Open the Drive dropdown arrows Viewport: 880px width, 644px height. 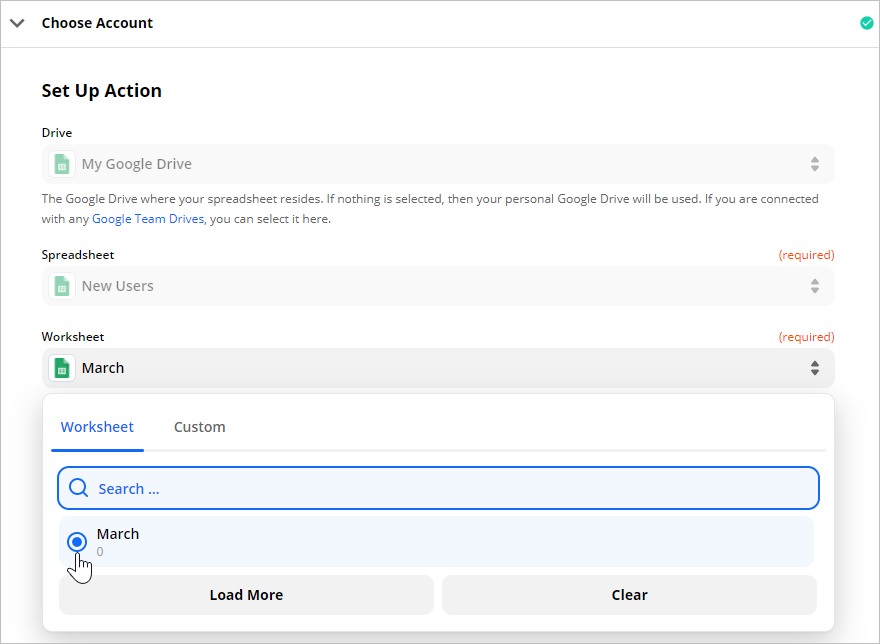[x=814, y=164]
